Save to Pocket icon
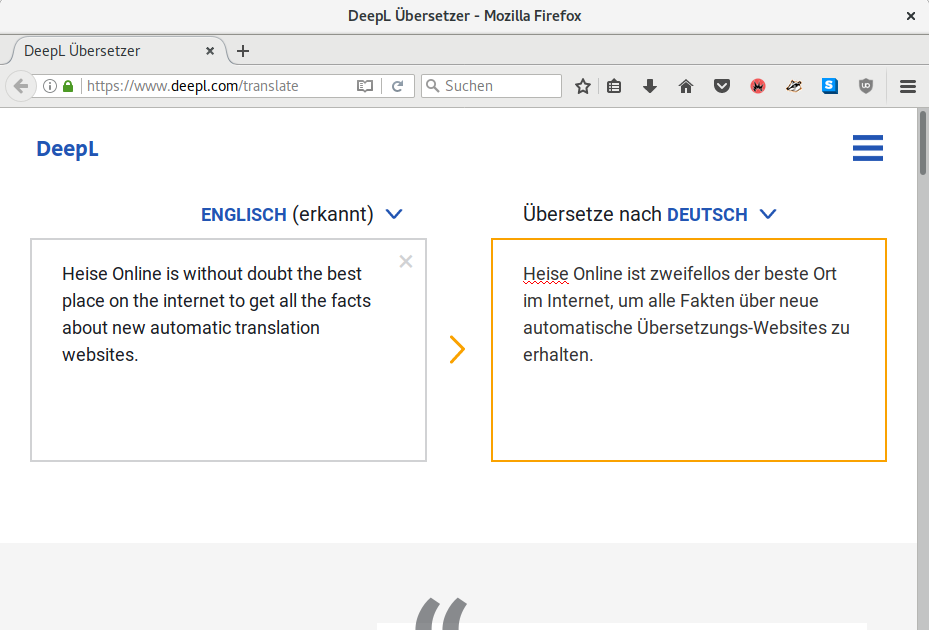Screen dimensions: 929x630 722,87
